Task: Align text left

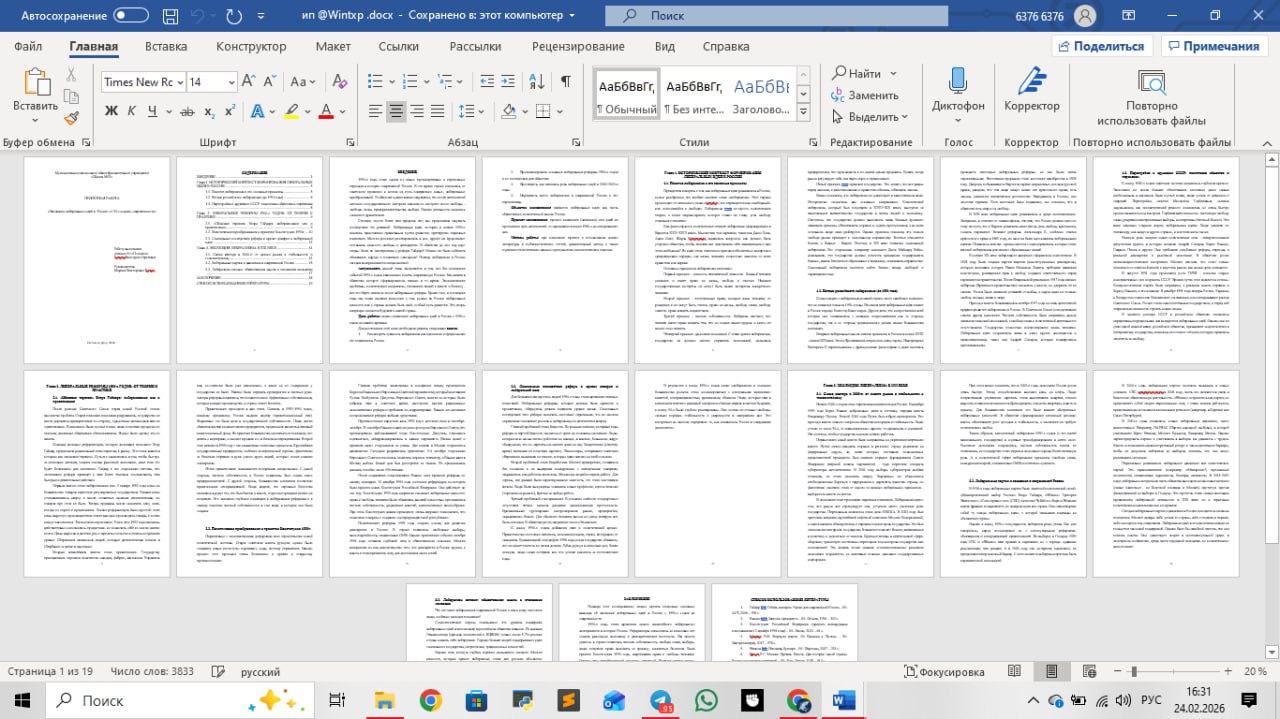Action: 375,111
